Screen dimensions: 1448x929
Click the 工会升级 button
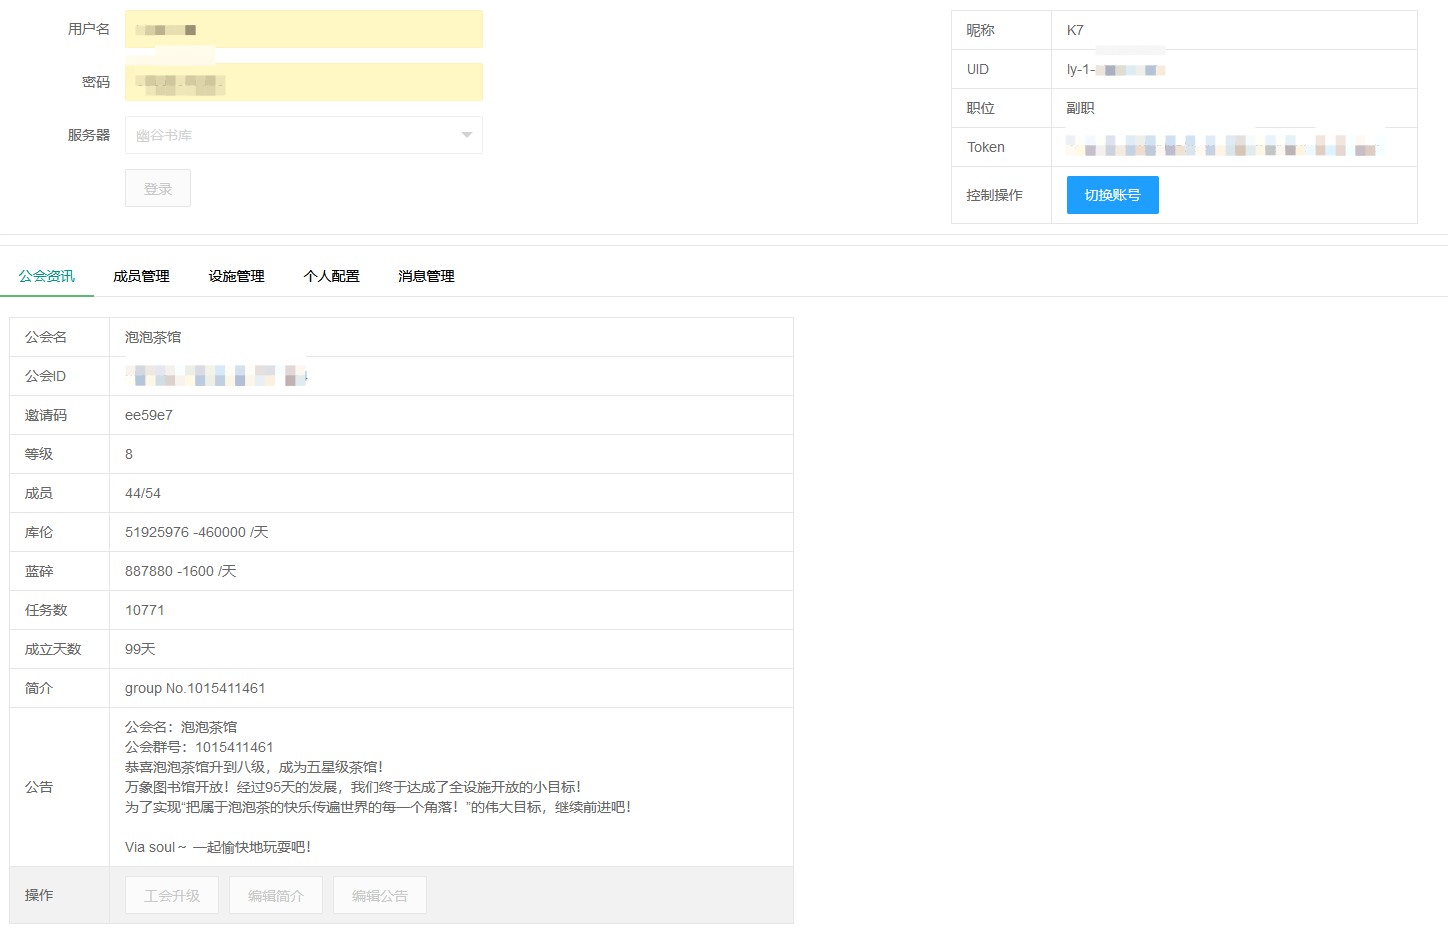(172, 895)
